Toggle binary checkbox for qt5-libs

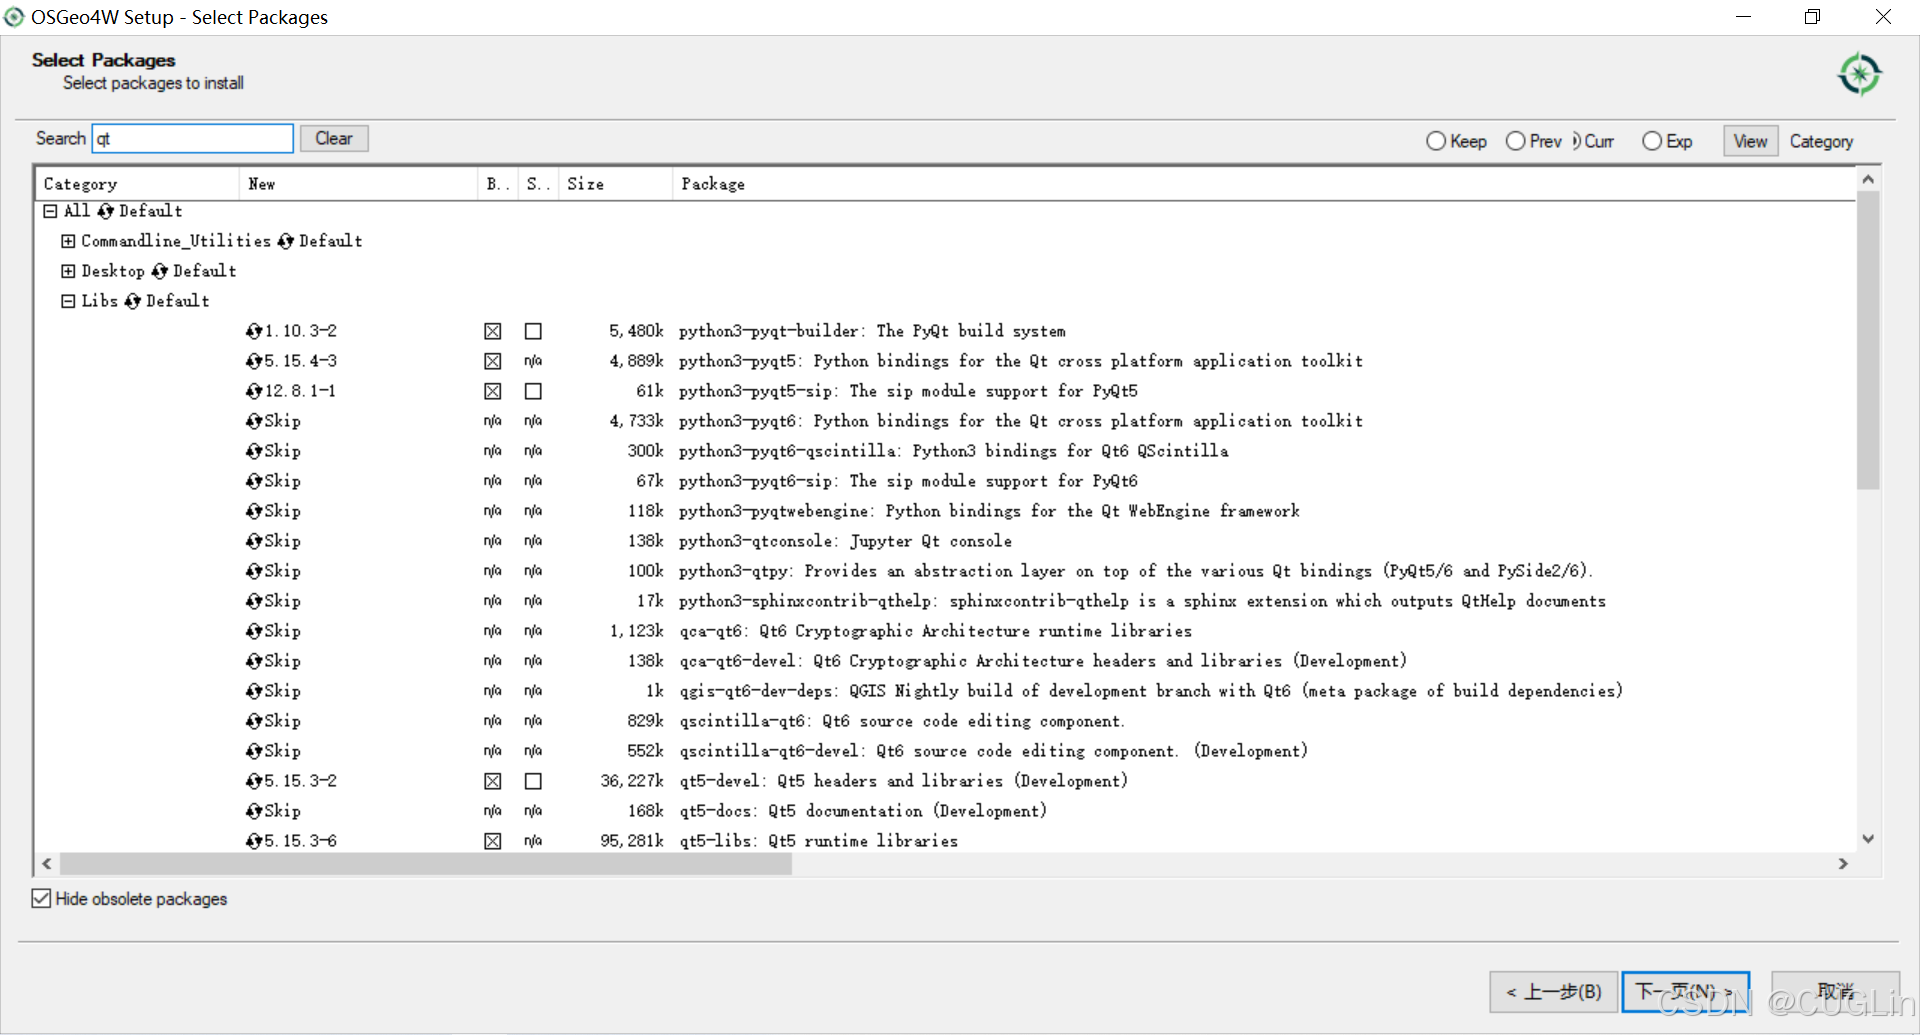[x=493, y=841]
